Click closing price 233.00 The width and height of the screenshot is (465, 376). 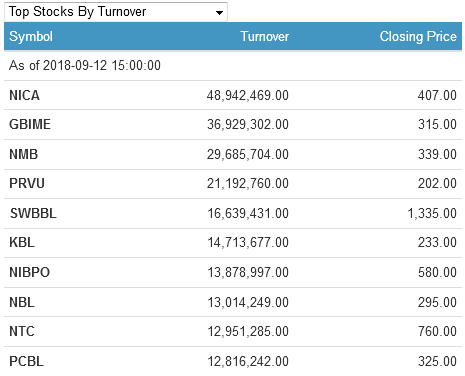pos(437,242)
